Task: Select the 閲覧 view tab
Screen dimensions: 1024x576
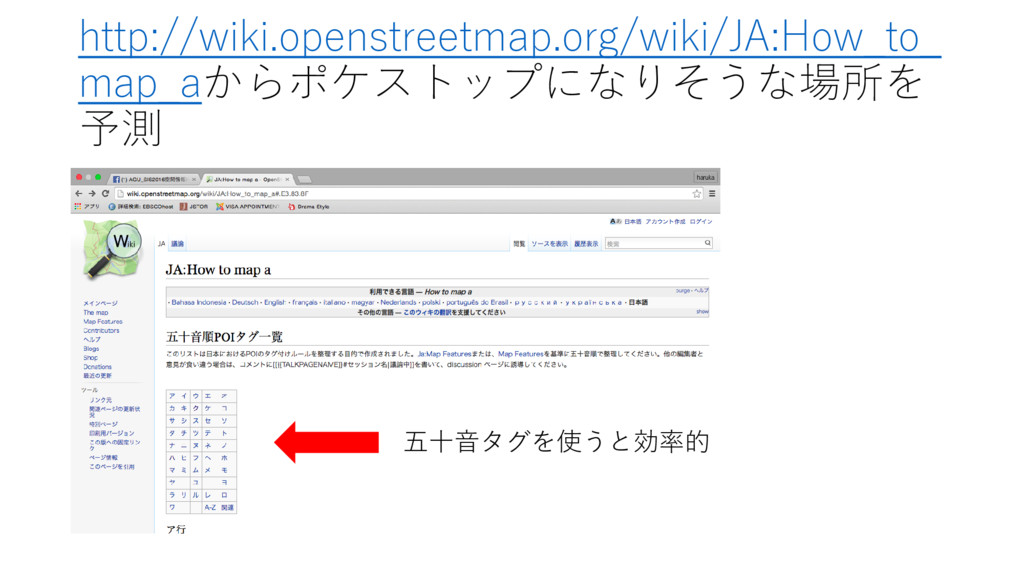Action: tap(519, 244)
